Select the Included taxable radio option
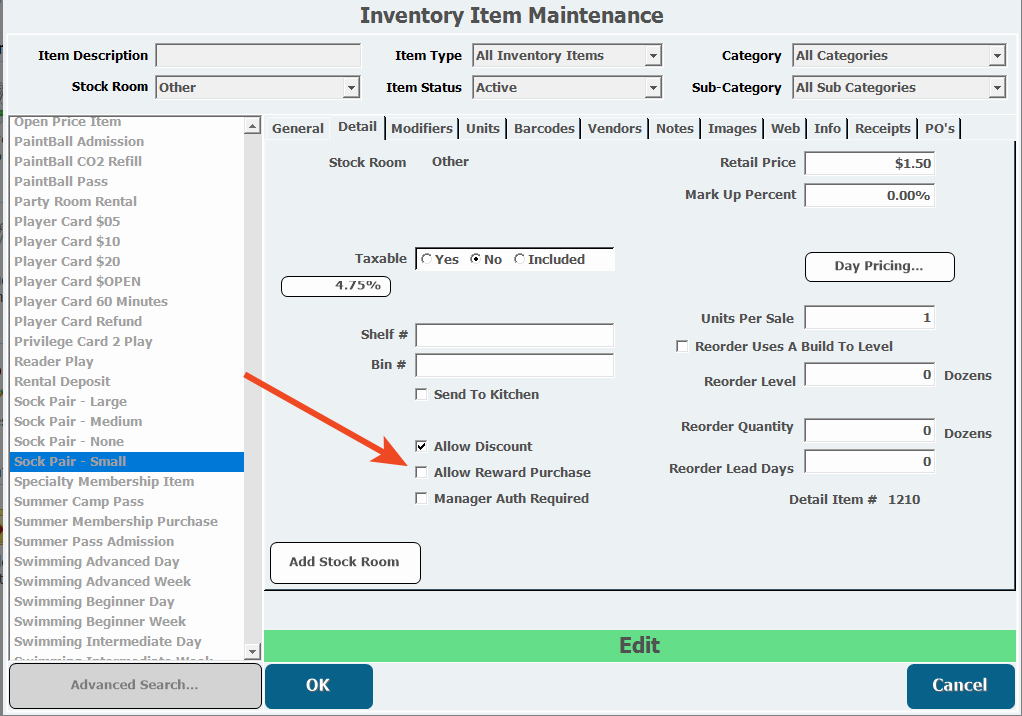 519,260
